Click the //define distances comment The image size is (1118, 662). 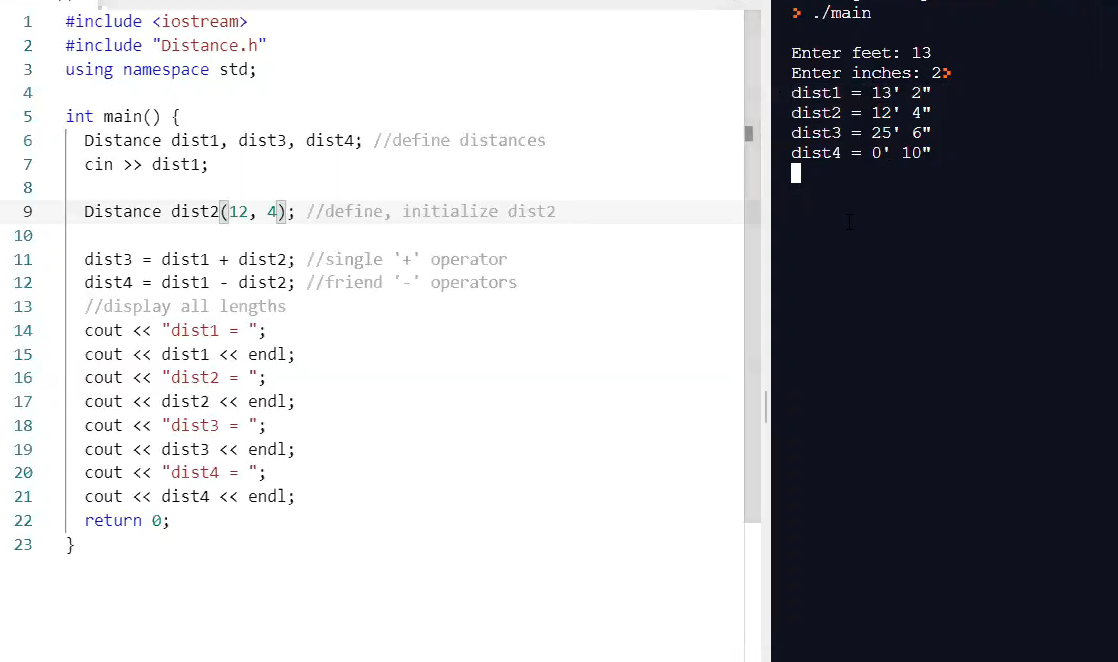point(459,140)
